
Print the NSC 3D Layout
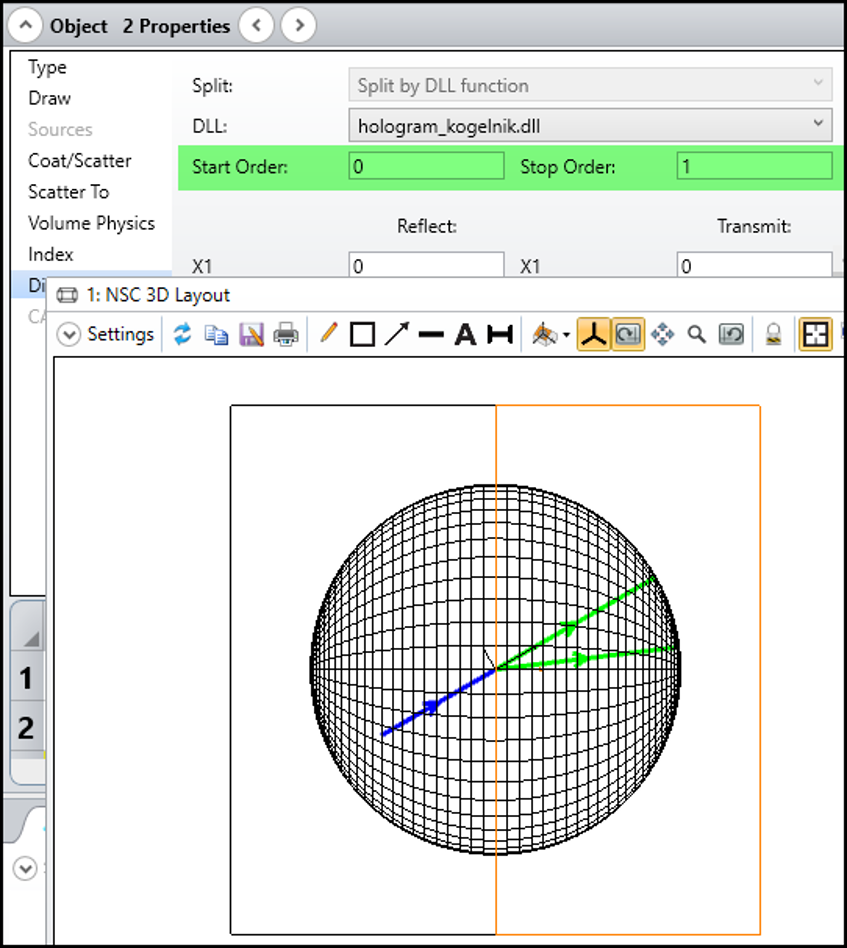[285, 334]
